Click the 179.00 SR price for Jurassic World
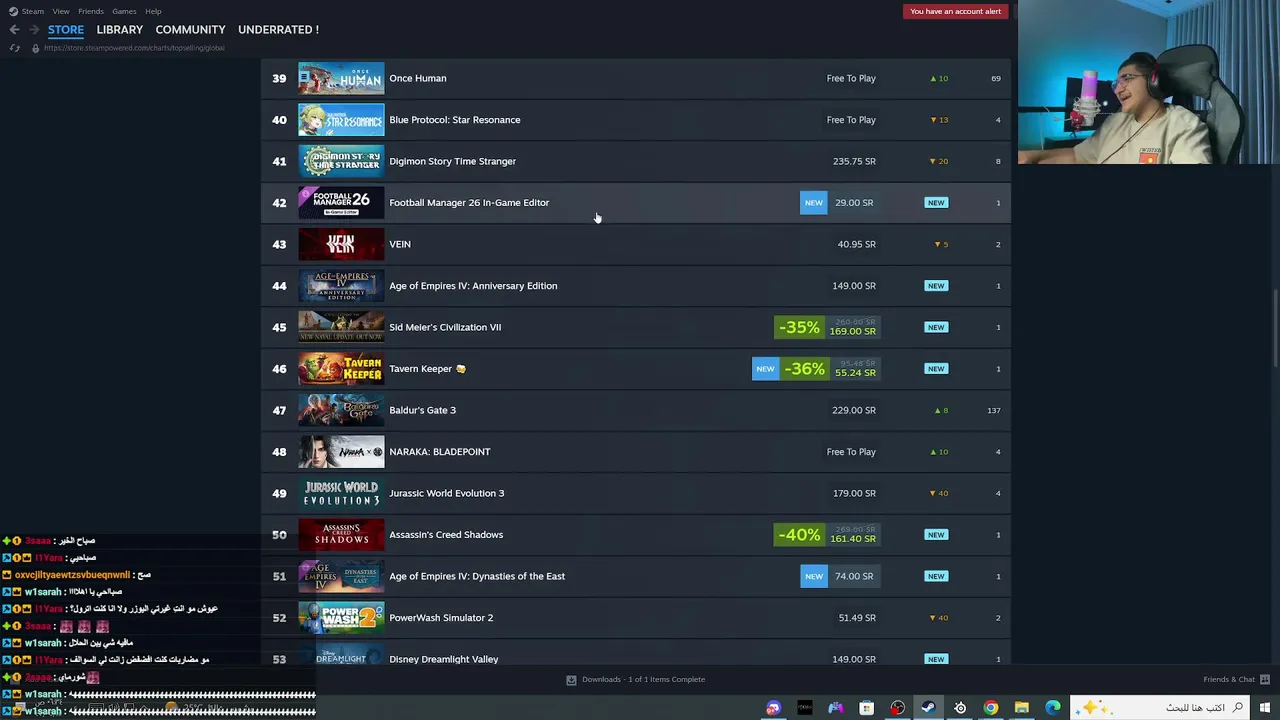This screenshot has width=1280, height=720. (x=854, y=493)
